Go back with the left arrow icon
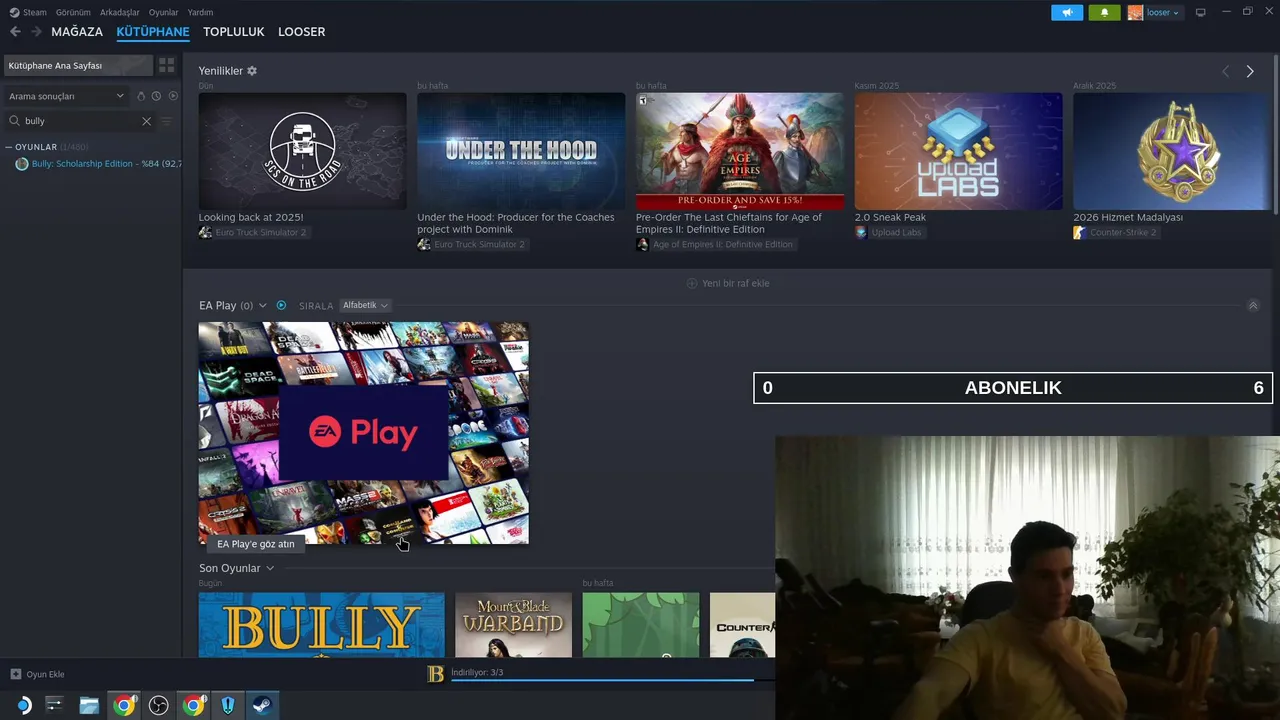Image resolution: width=1280 pixels, height=720 pixels. click(x=15, y=32)
